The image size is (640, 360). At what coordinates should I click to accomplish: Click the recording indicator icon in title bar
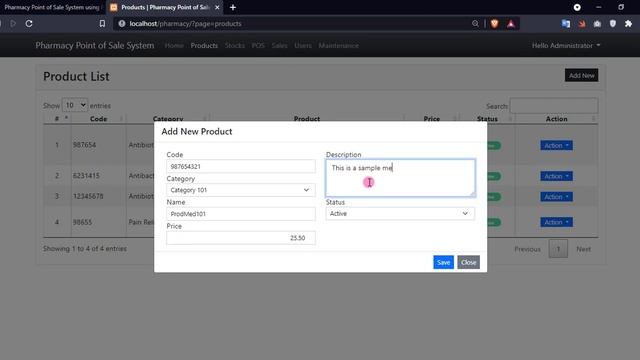coord(577,7)
